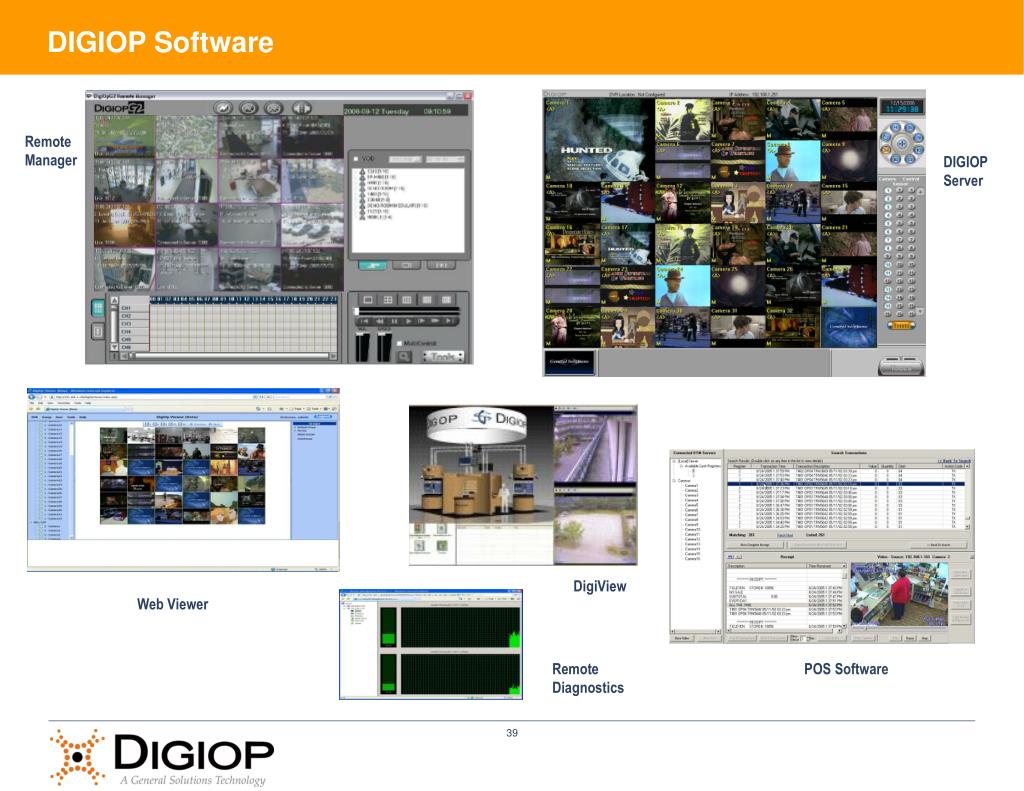This screenshot has height=791, width=1024.
Task: Click the highlighted teal button below the server list
Action: [372, 265]
